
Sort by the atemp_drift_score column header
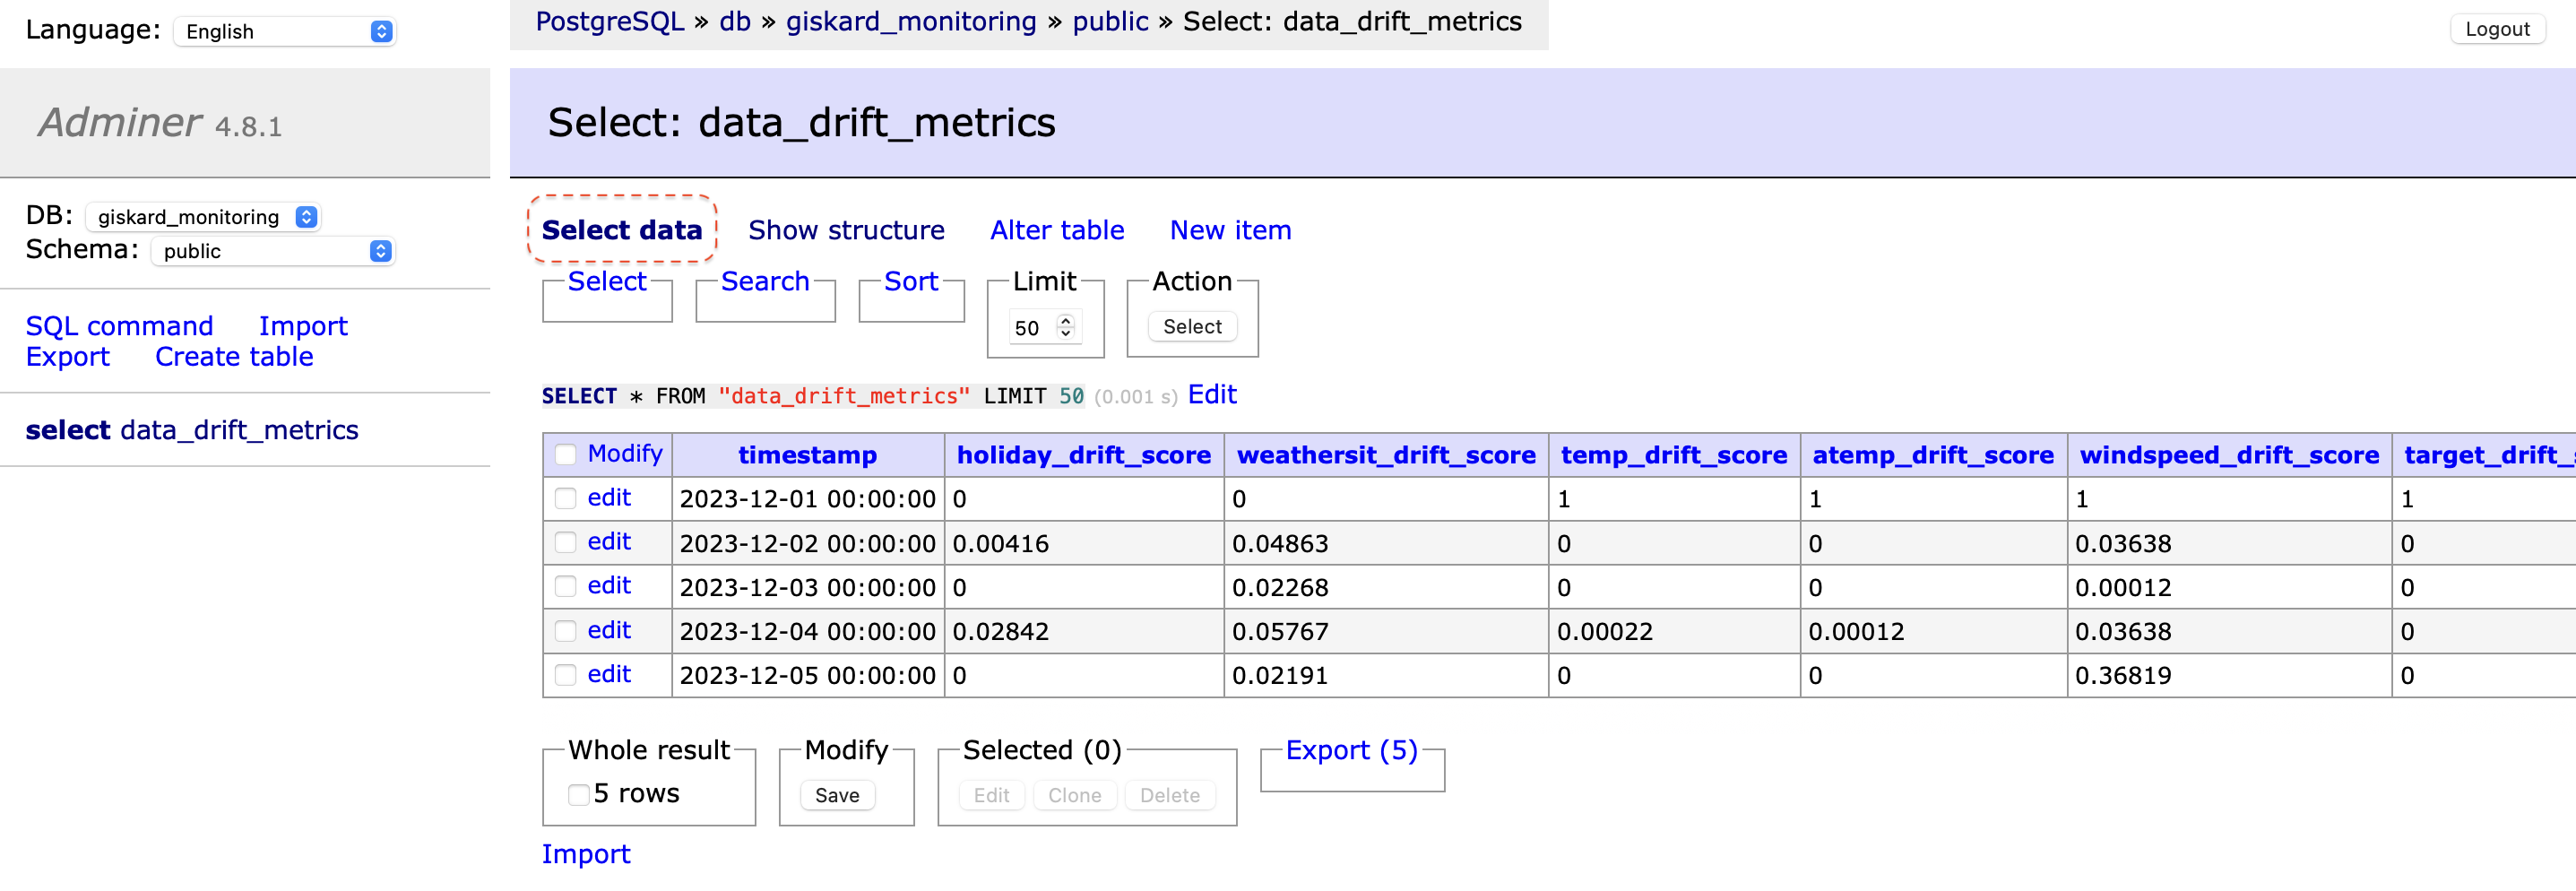(x=1933, y=455)
